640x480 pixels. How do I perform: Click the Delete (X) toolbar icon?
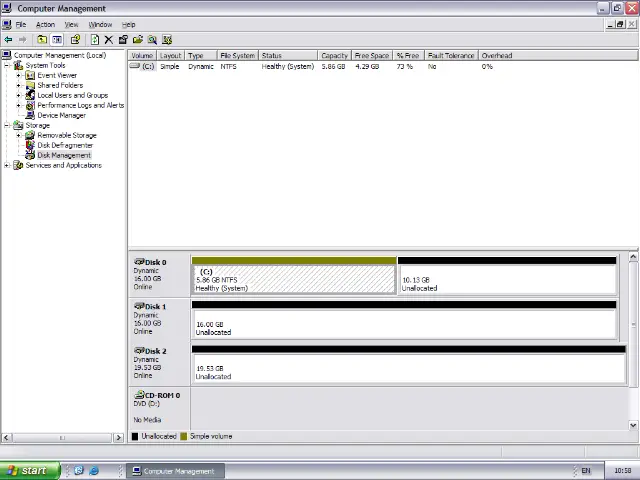click(109, 40)
